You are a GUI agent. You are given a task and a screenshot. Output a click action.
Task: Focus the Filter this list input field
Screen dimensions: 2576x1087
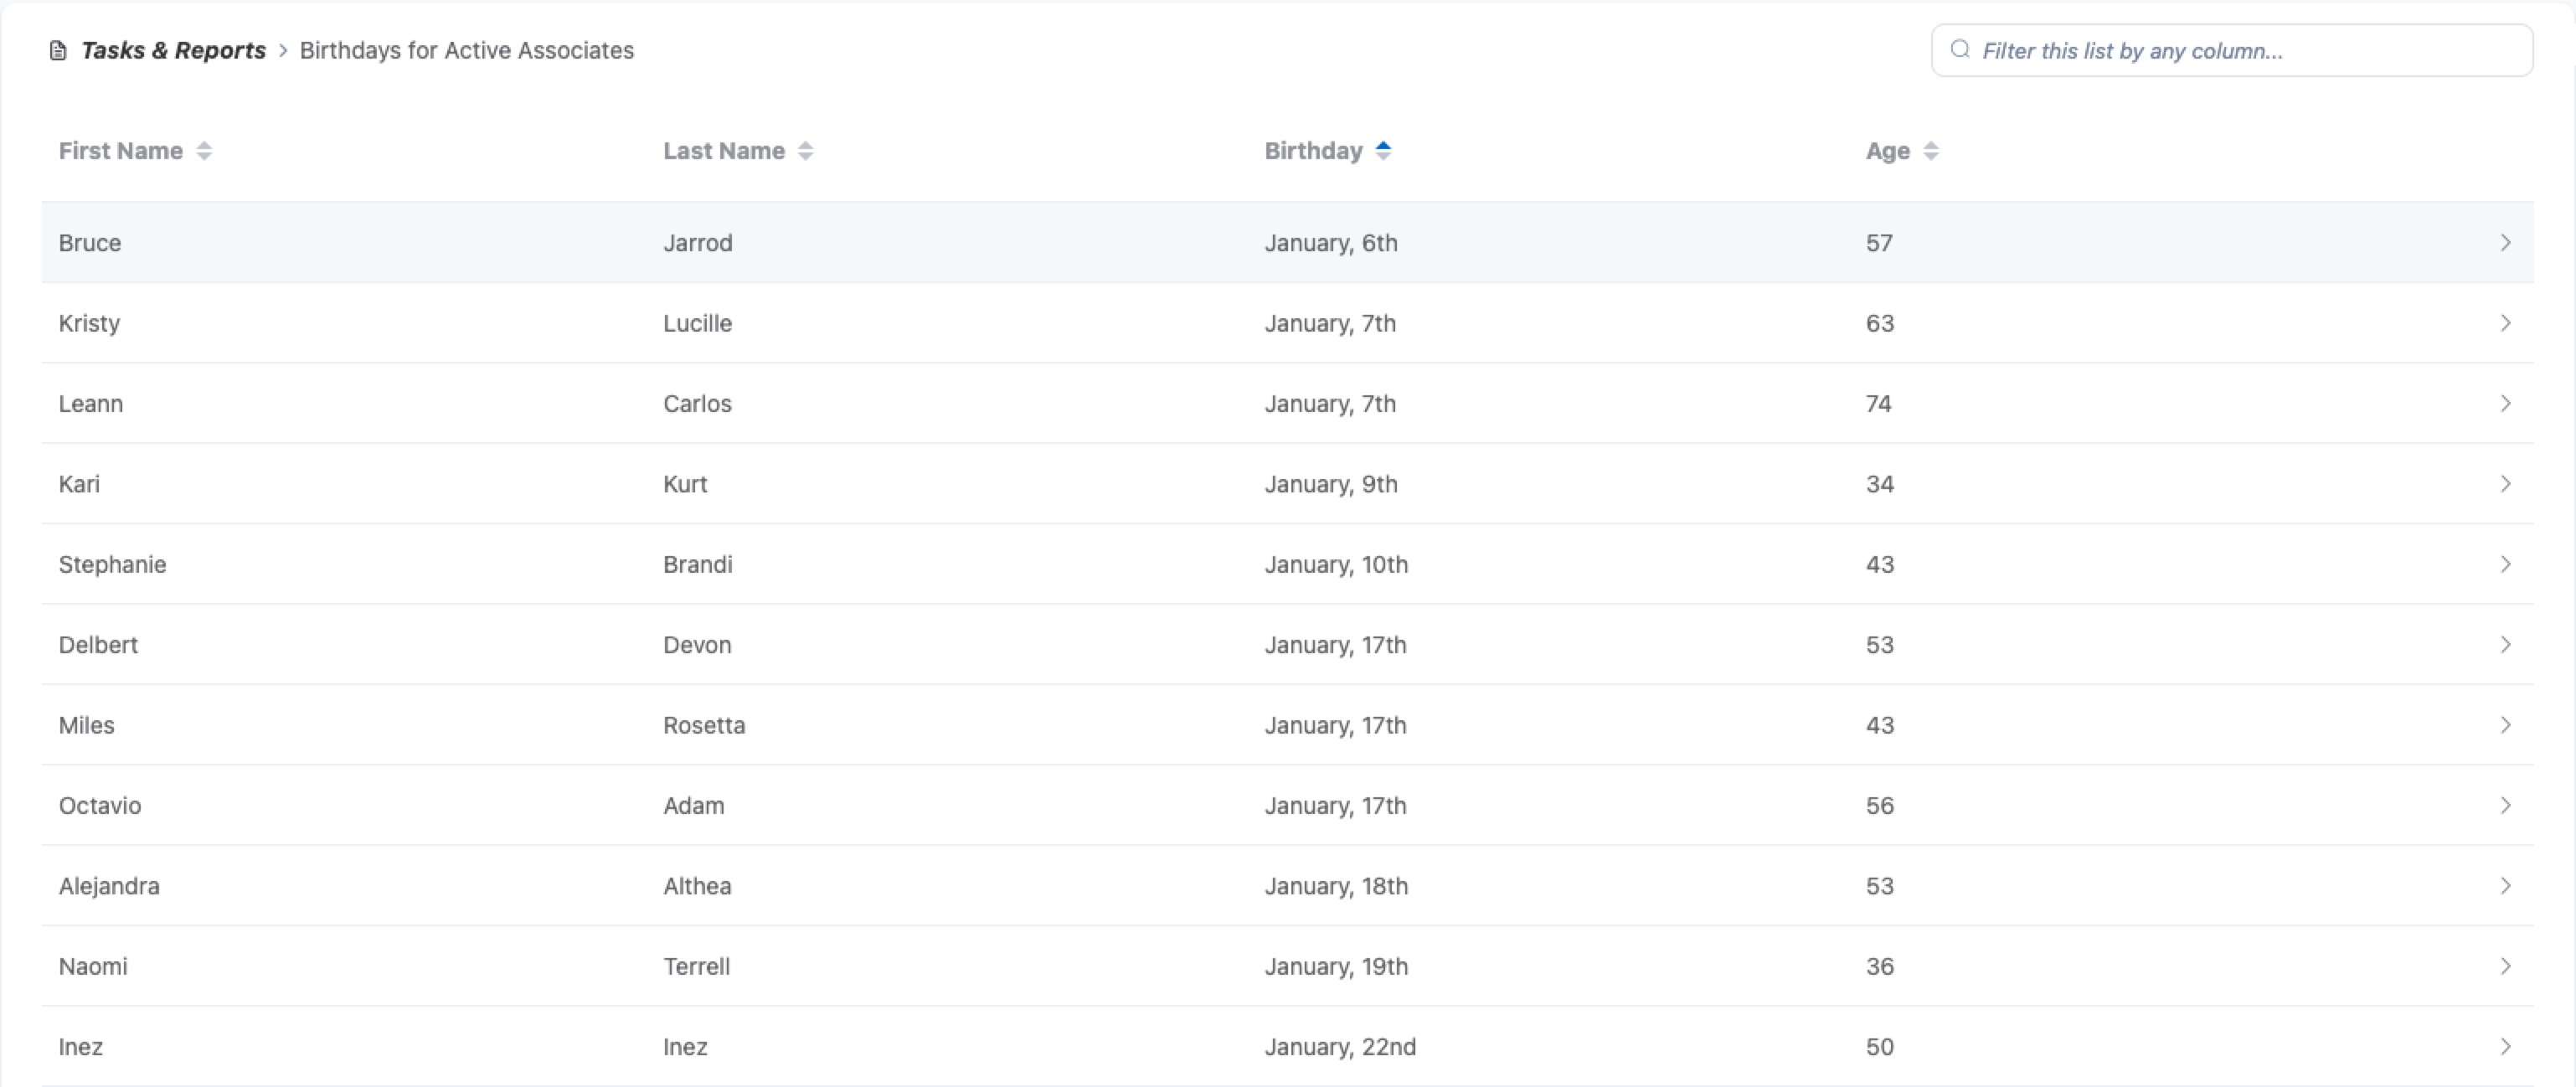[x=2240, y=51]
